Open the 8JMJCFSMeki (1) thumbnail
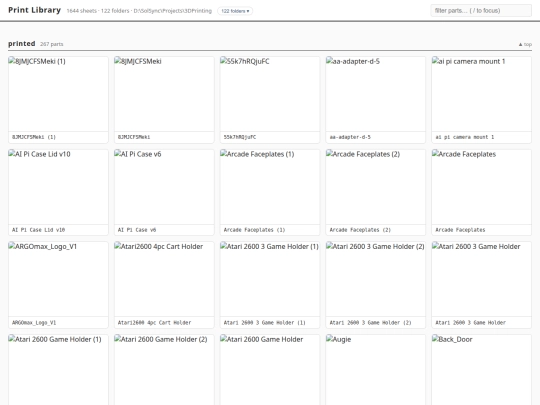This screenshot has width=540, height=405. [58, 94]
